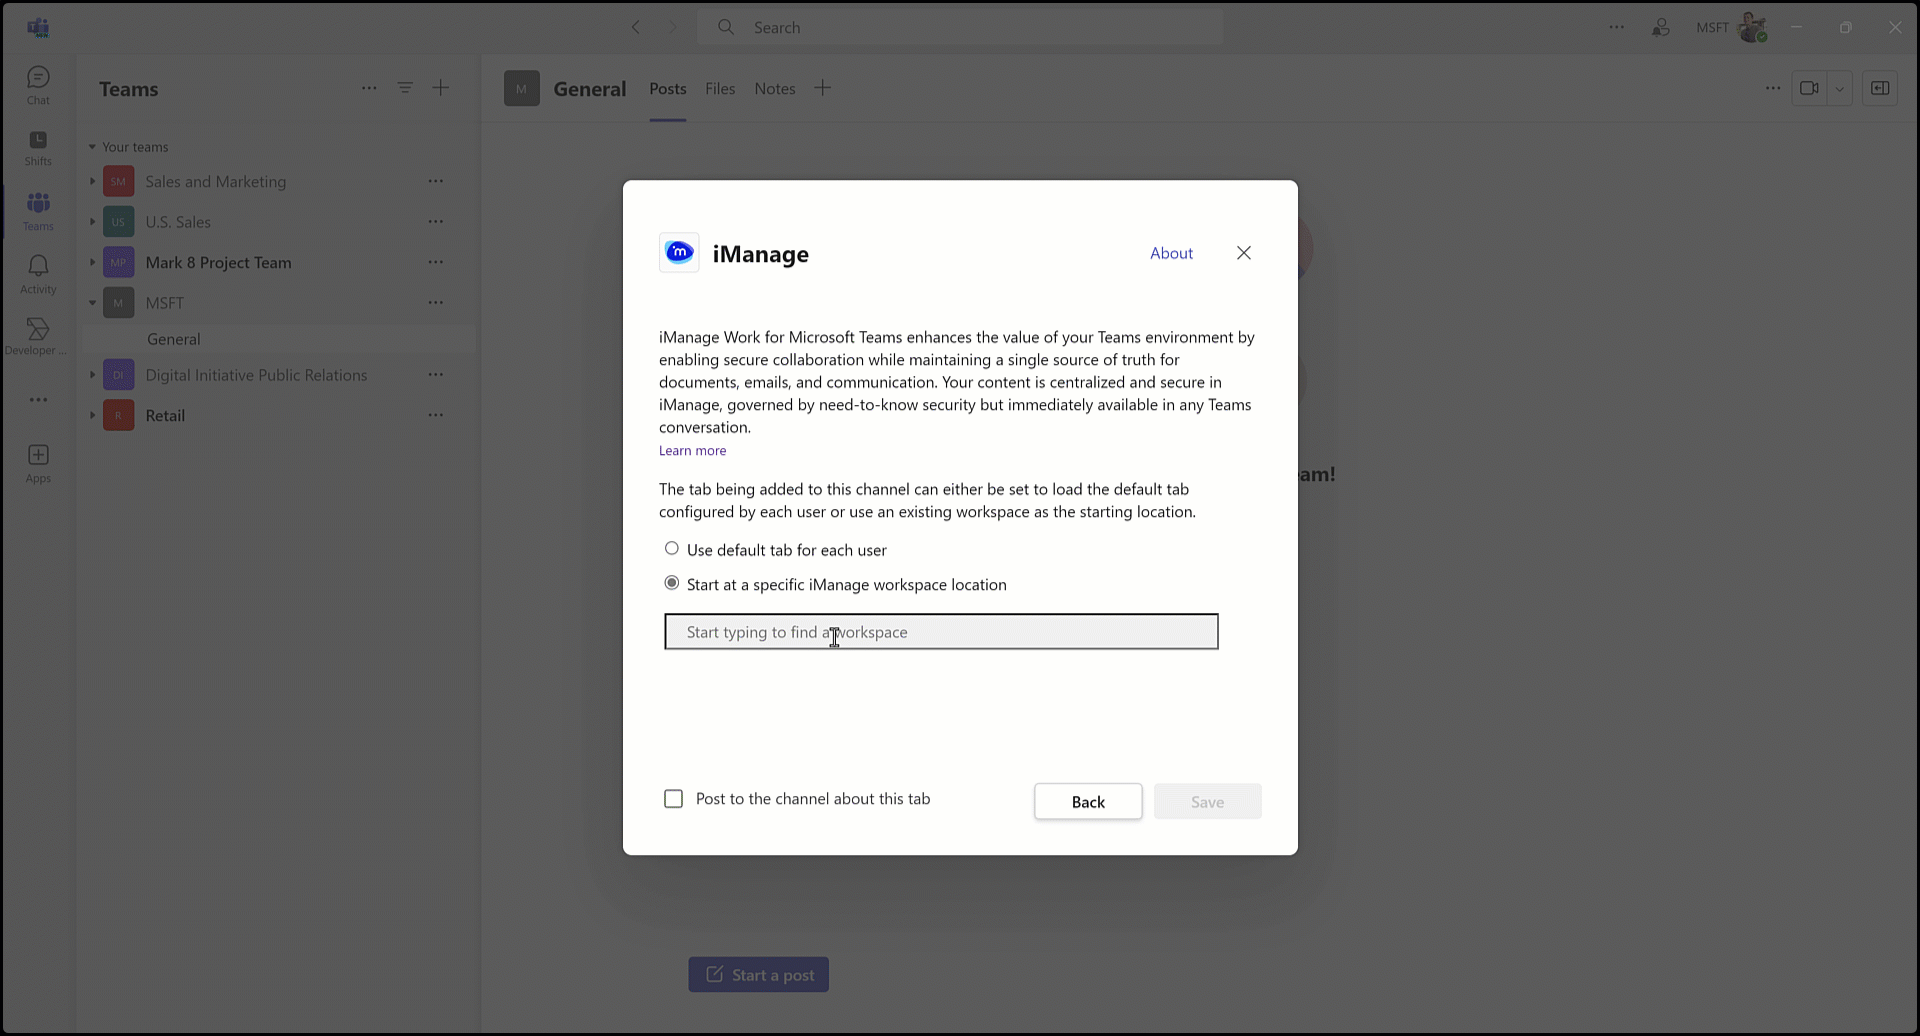
Task: Click the workspace search input field
Action: pos(941,631)
